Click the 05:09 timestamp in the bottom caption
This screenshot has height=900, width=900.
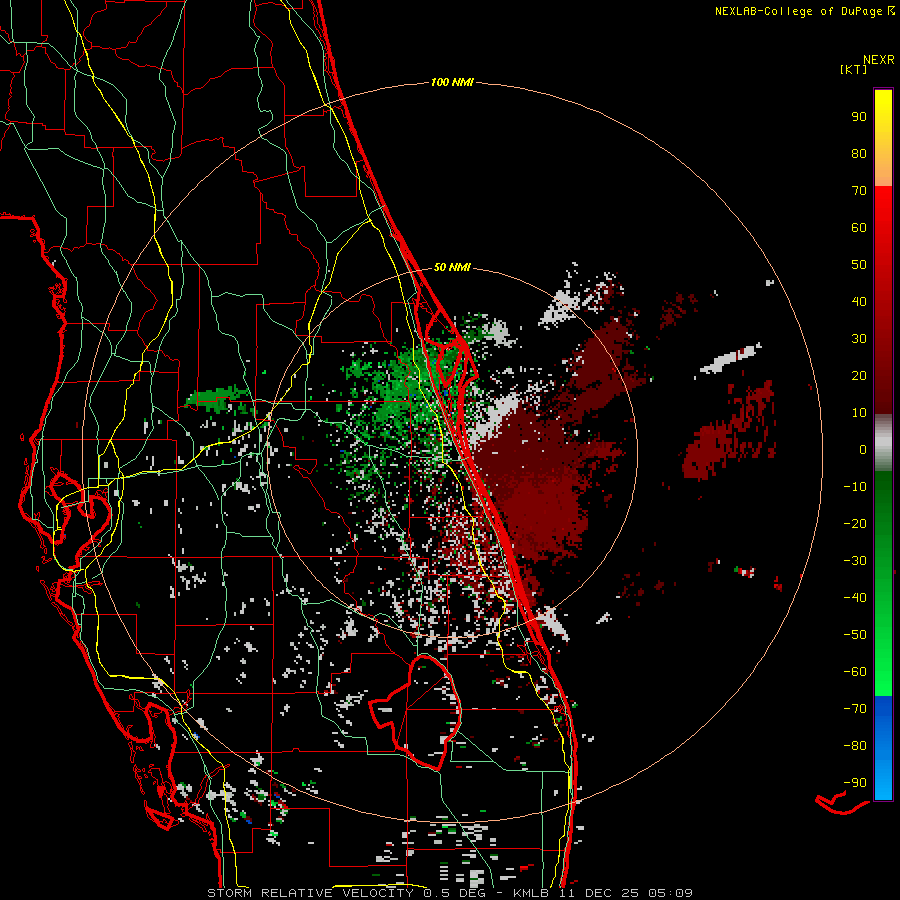[670, 892]
